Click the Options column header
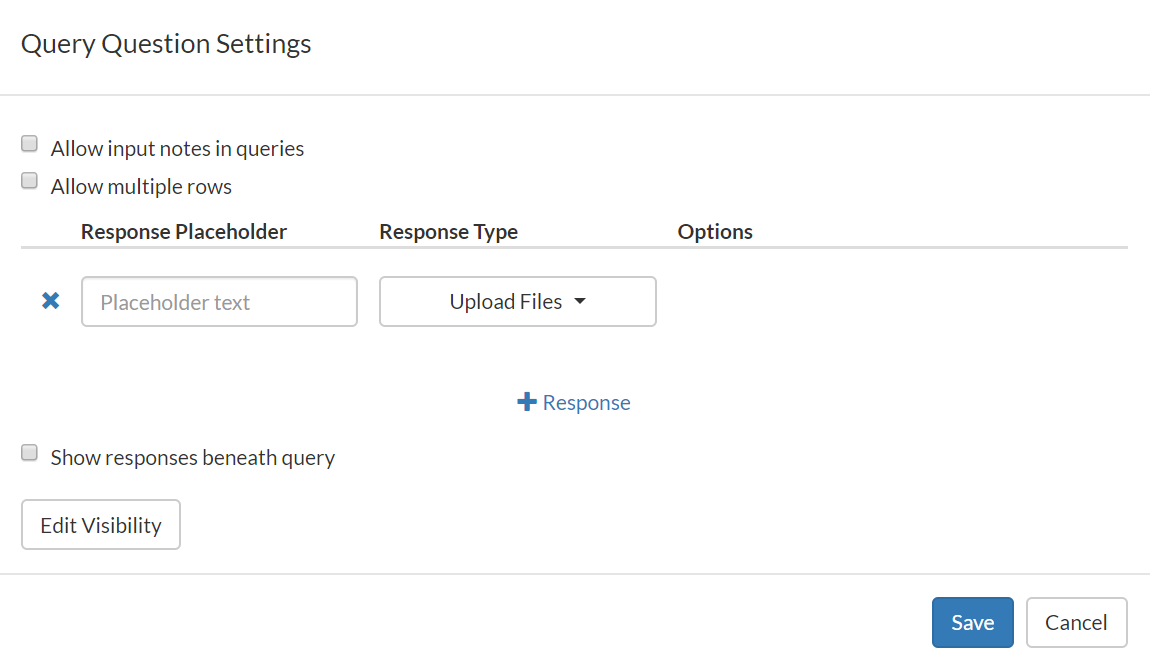The height and width of the screenshot is (664, 1157). tap(715, 231)
